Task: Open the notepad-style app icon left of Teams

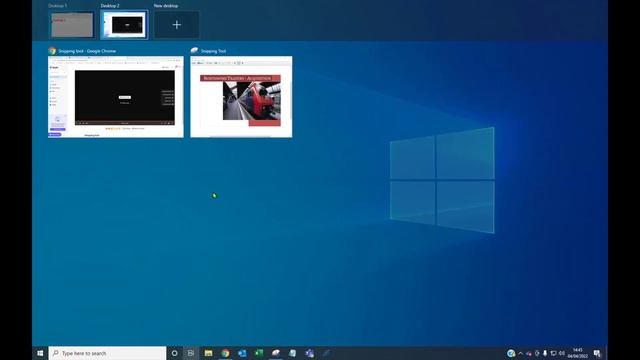Action: 293,353
